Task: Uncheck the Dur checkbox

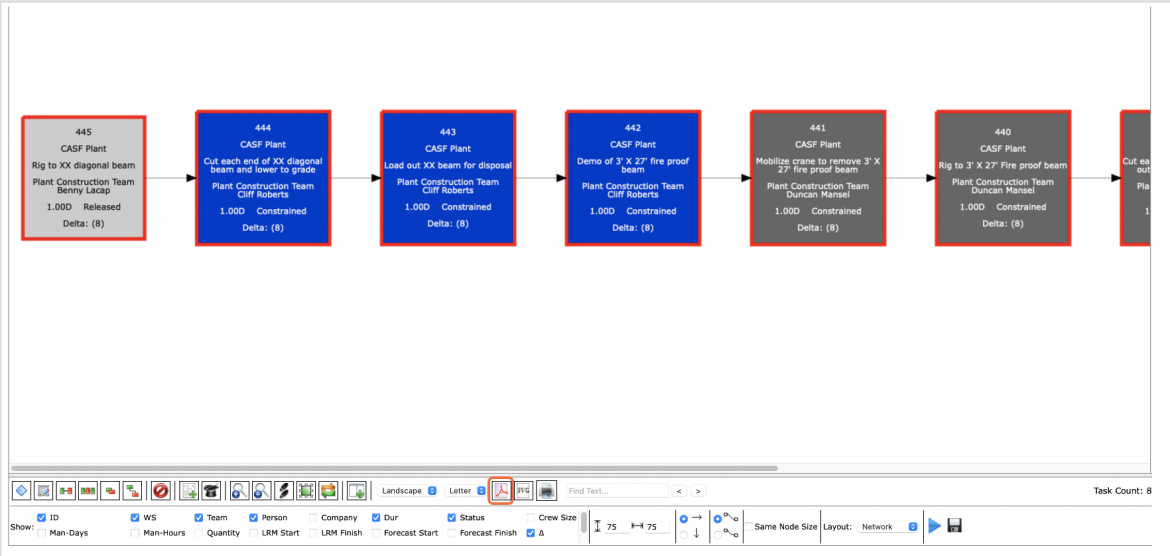Action: point(376,517)
